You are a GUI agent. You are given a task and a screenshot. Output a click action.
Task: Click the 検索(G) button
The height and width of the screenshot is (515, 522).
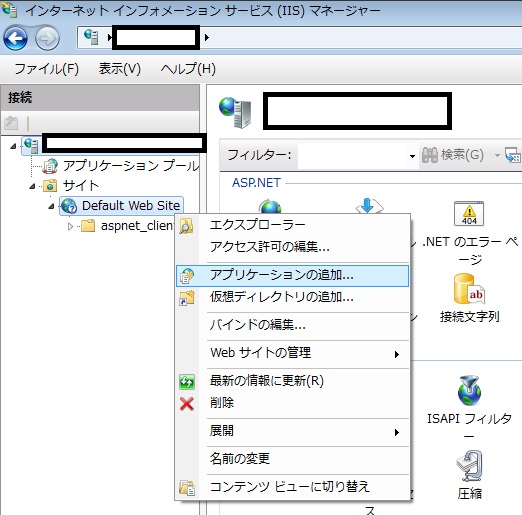point(453,155)
